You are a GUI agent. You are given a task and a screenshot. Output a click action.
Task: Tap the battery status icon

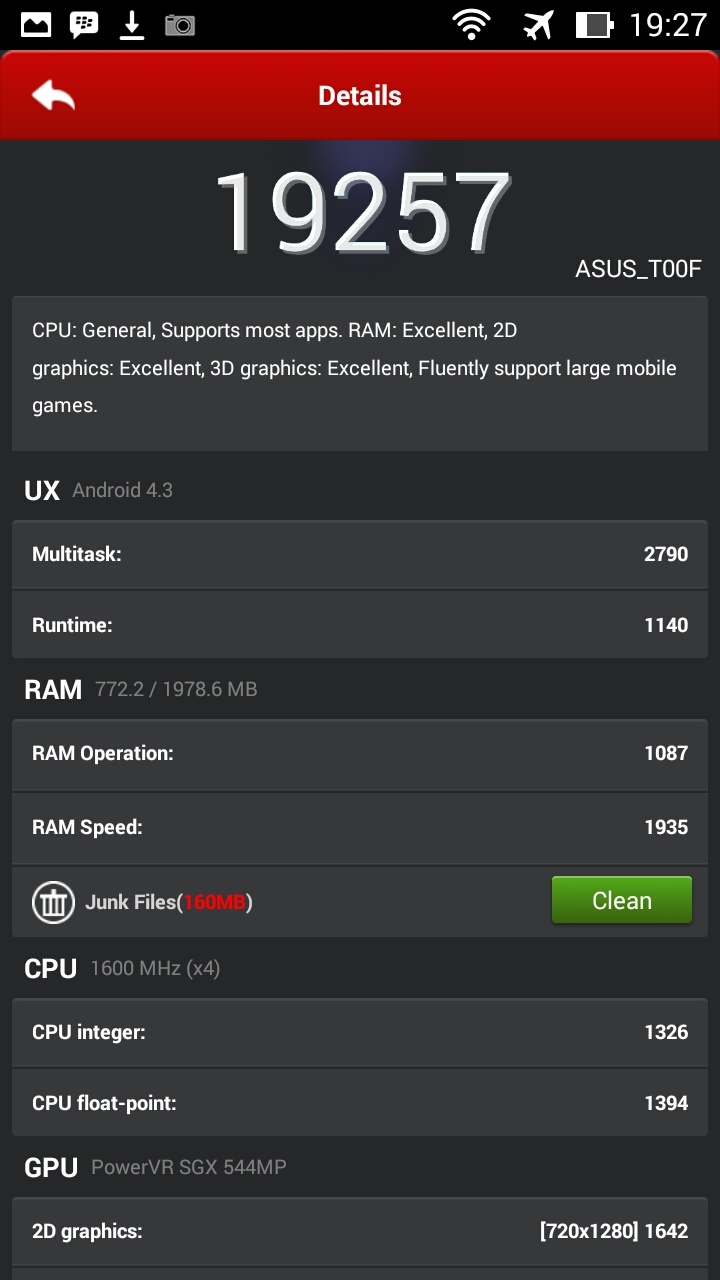click(x=594, y=24)
